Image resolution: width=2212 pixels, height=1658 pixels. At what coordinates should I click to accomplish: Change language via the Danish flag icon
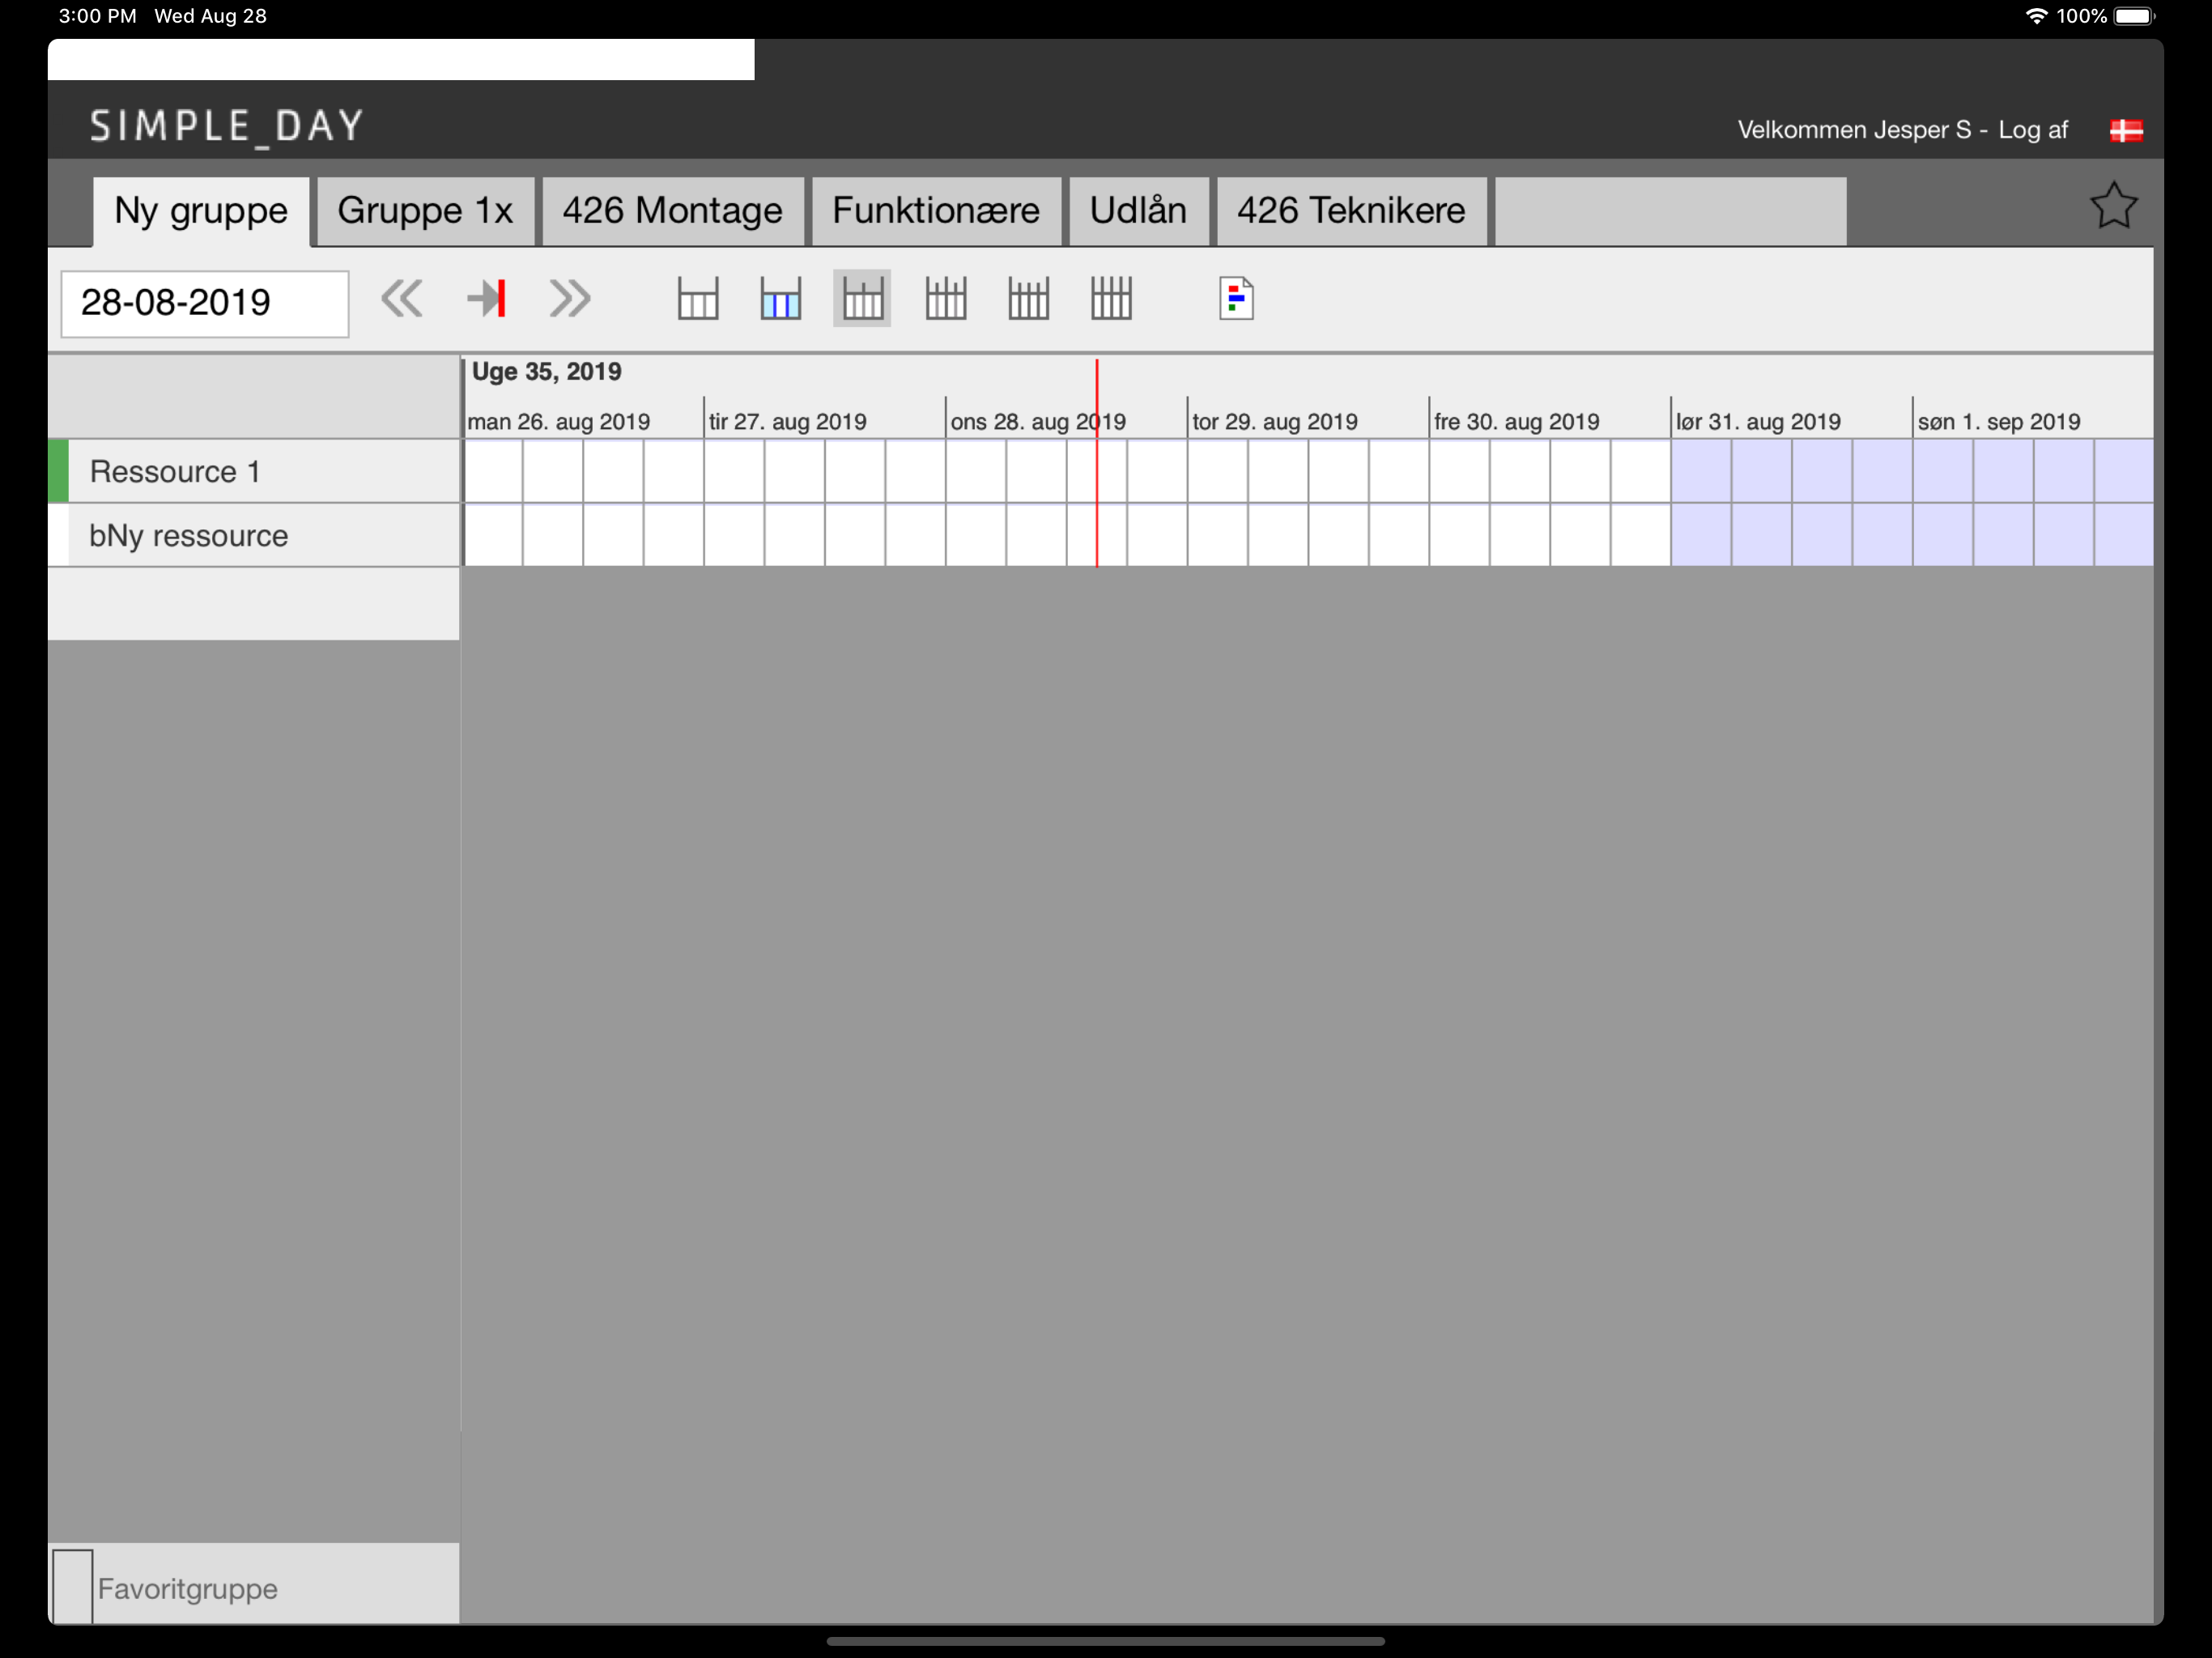[x=2126, y=130]
